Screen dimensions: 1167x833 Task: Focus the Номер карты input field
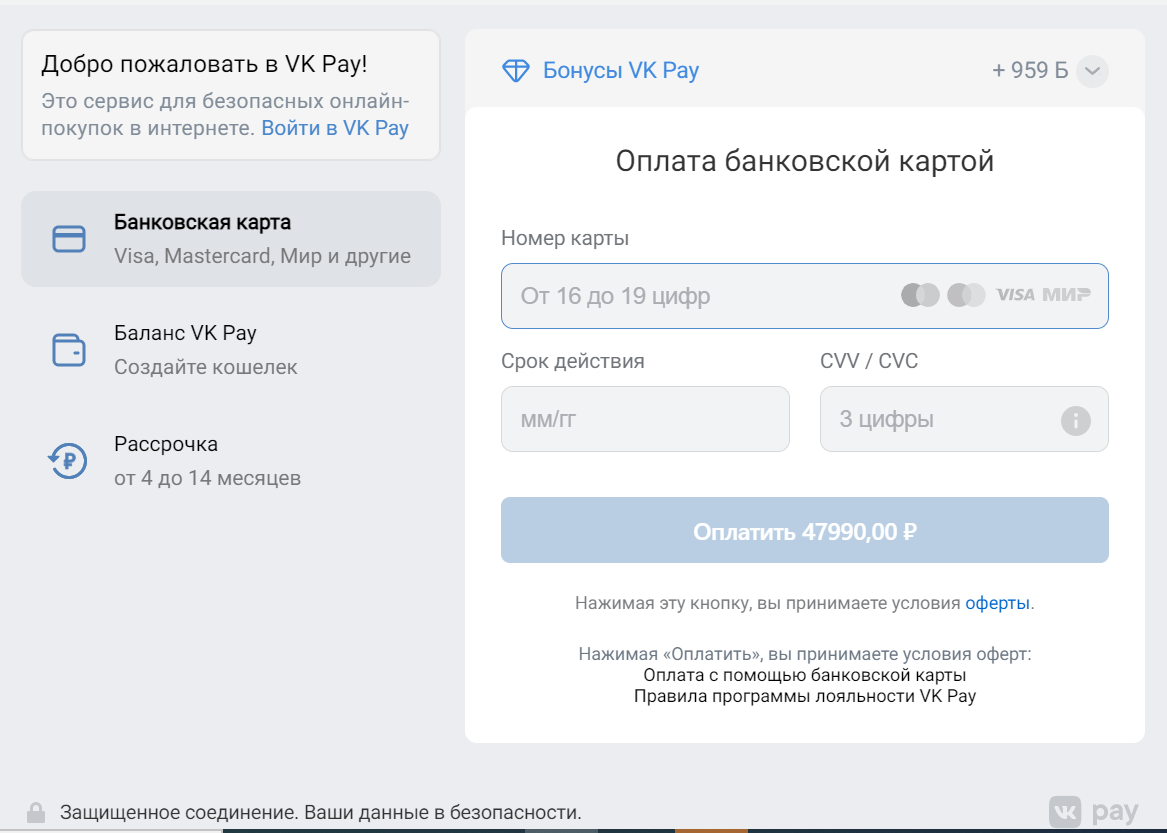tap(700, 296)
